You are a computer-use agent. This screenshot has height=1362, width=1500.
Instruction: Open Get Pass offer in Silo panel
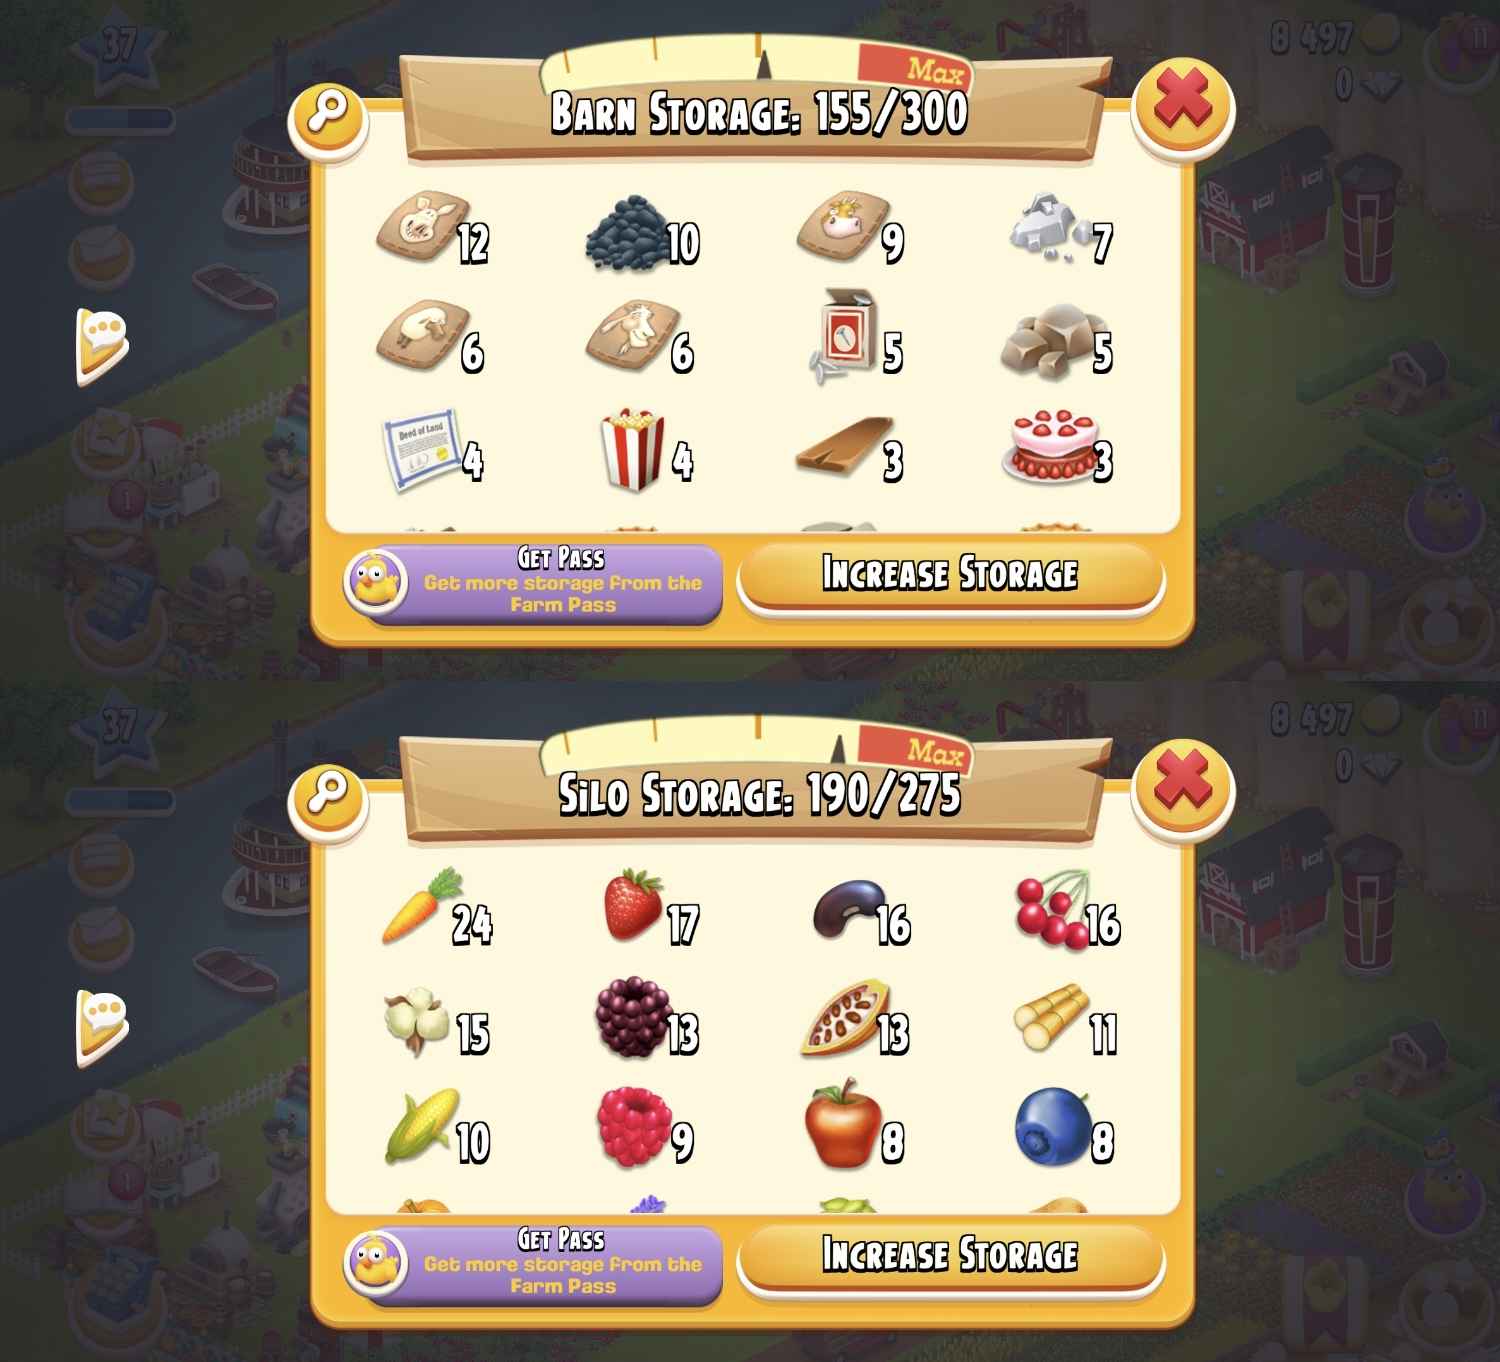pyautogui.click(x=531, y=1264)
